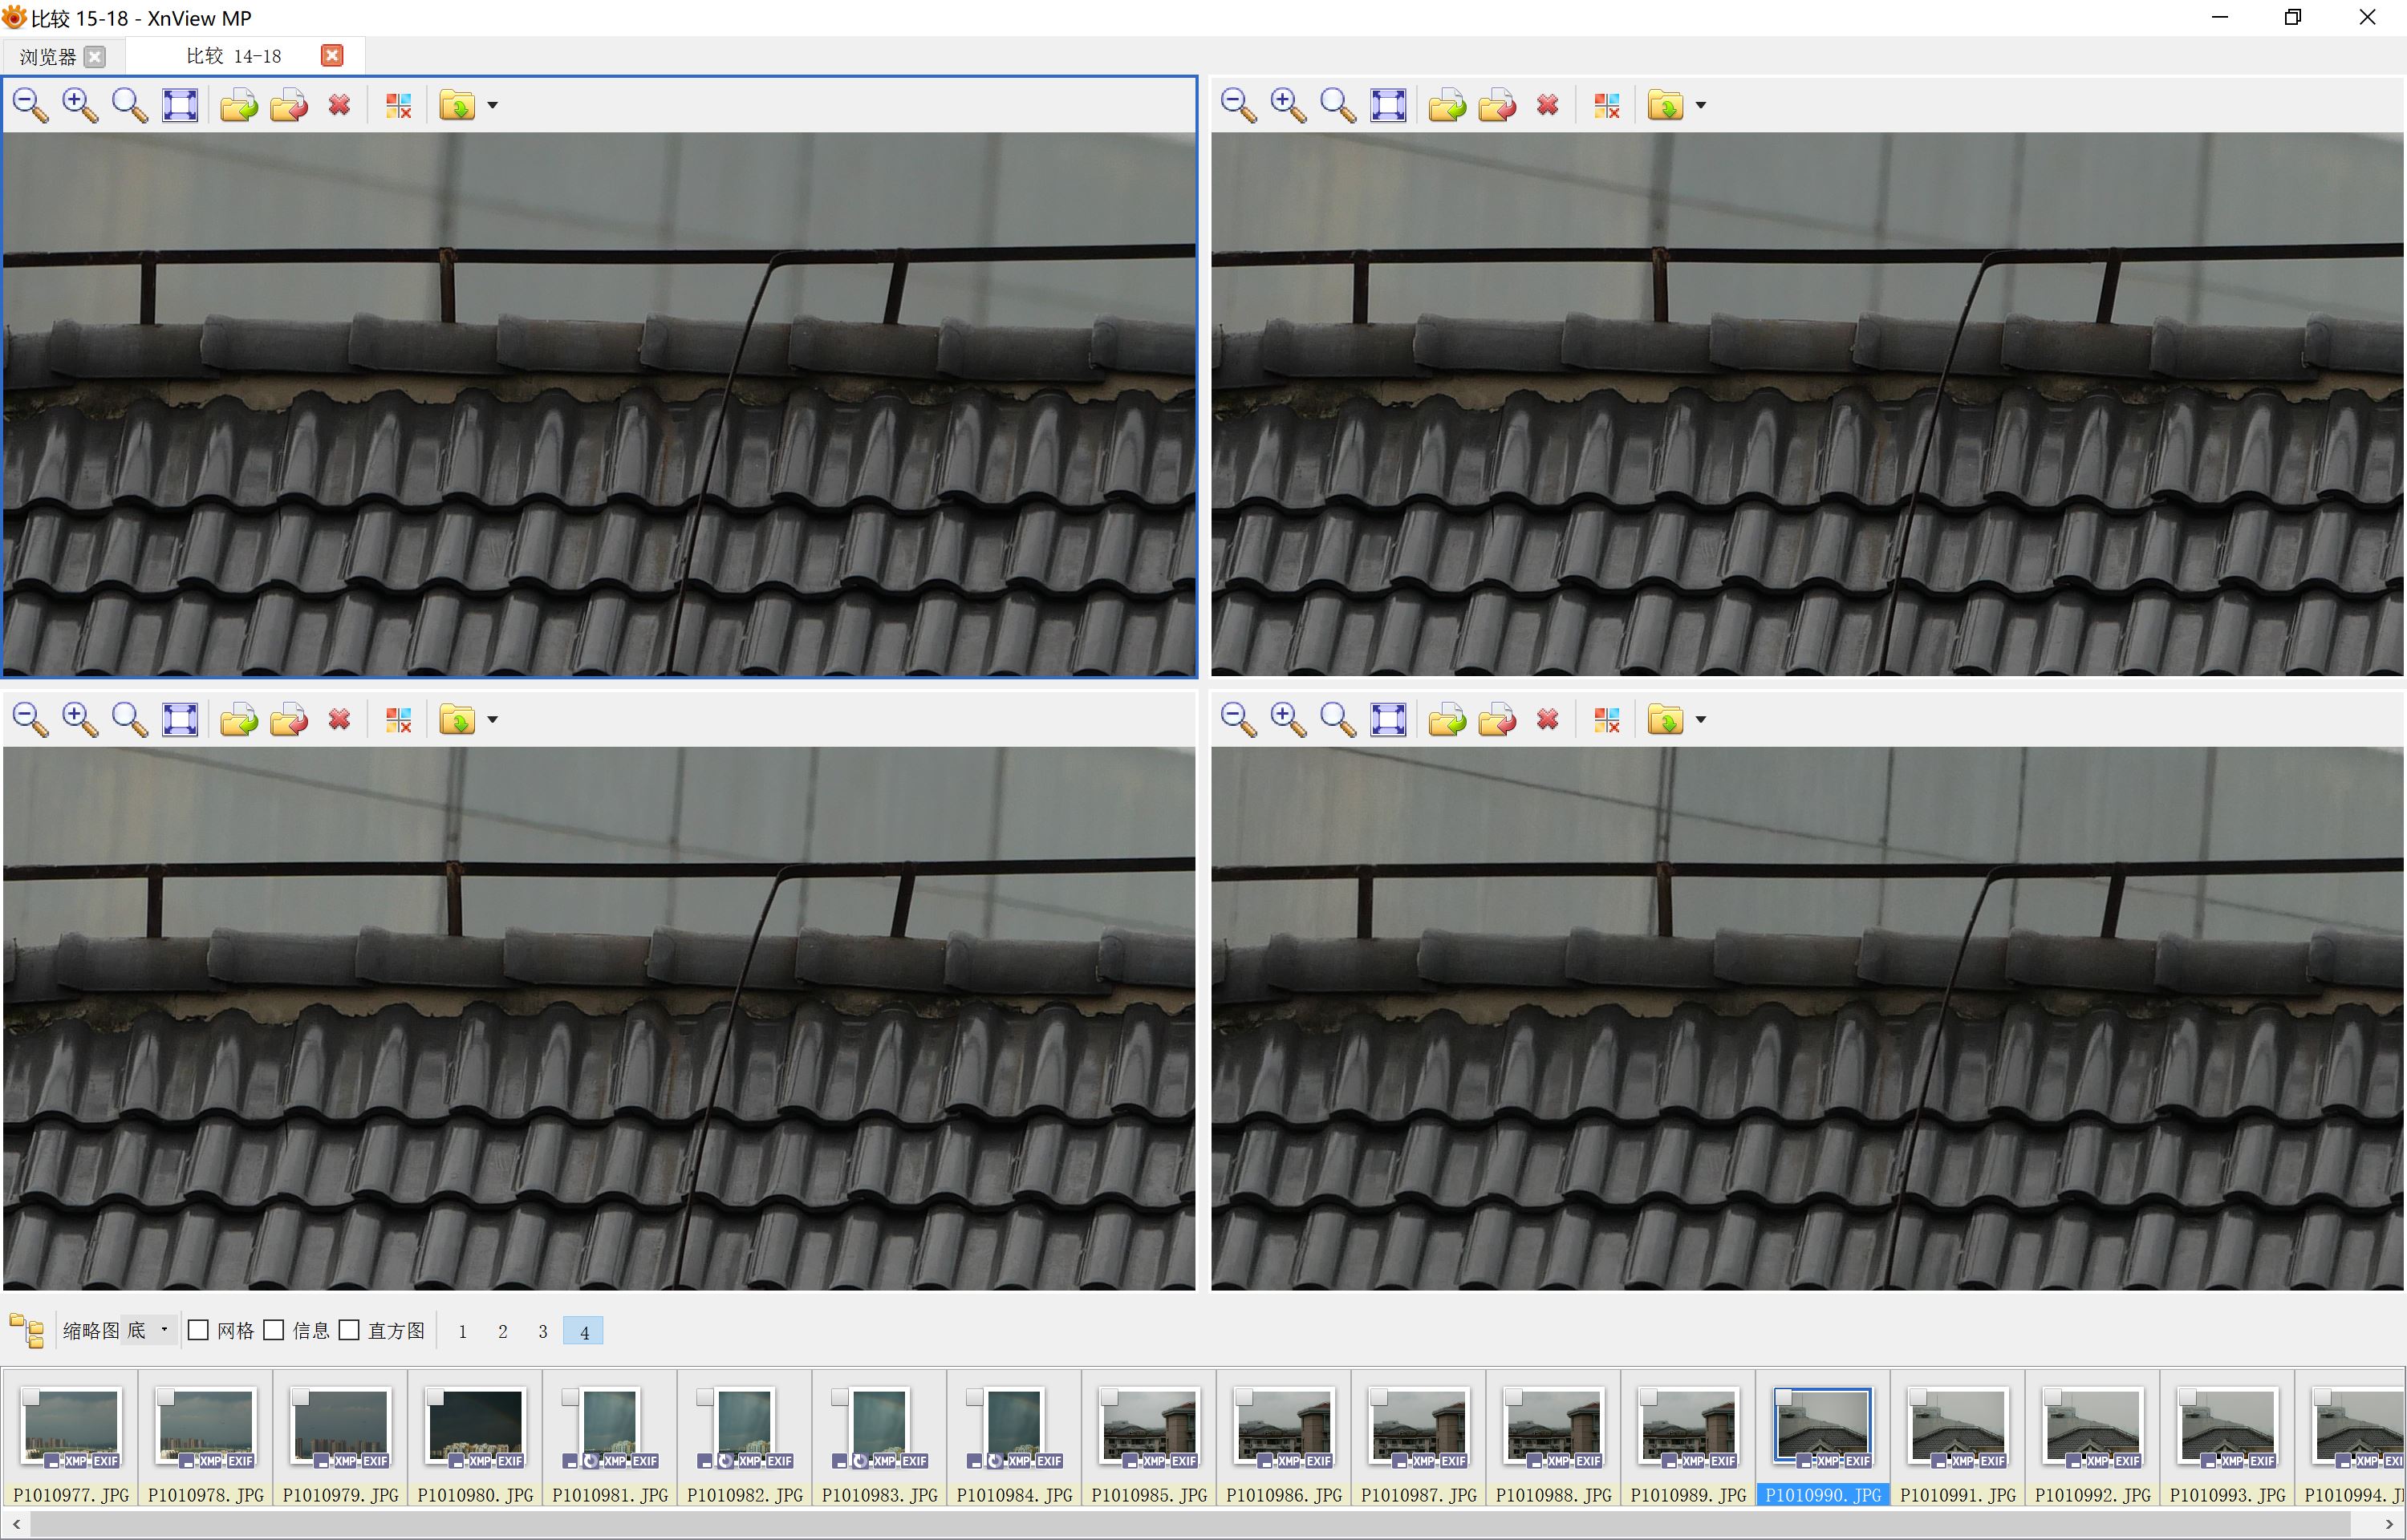Click fit-to-window icon in bottom-left pane
2407x1540 pixels.
click(x=180, y=719)
